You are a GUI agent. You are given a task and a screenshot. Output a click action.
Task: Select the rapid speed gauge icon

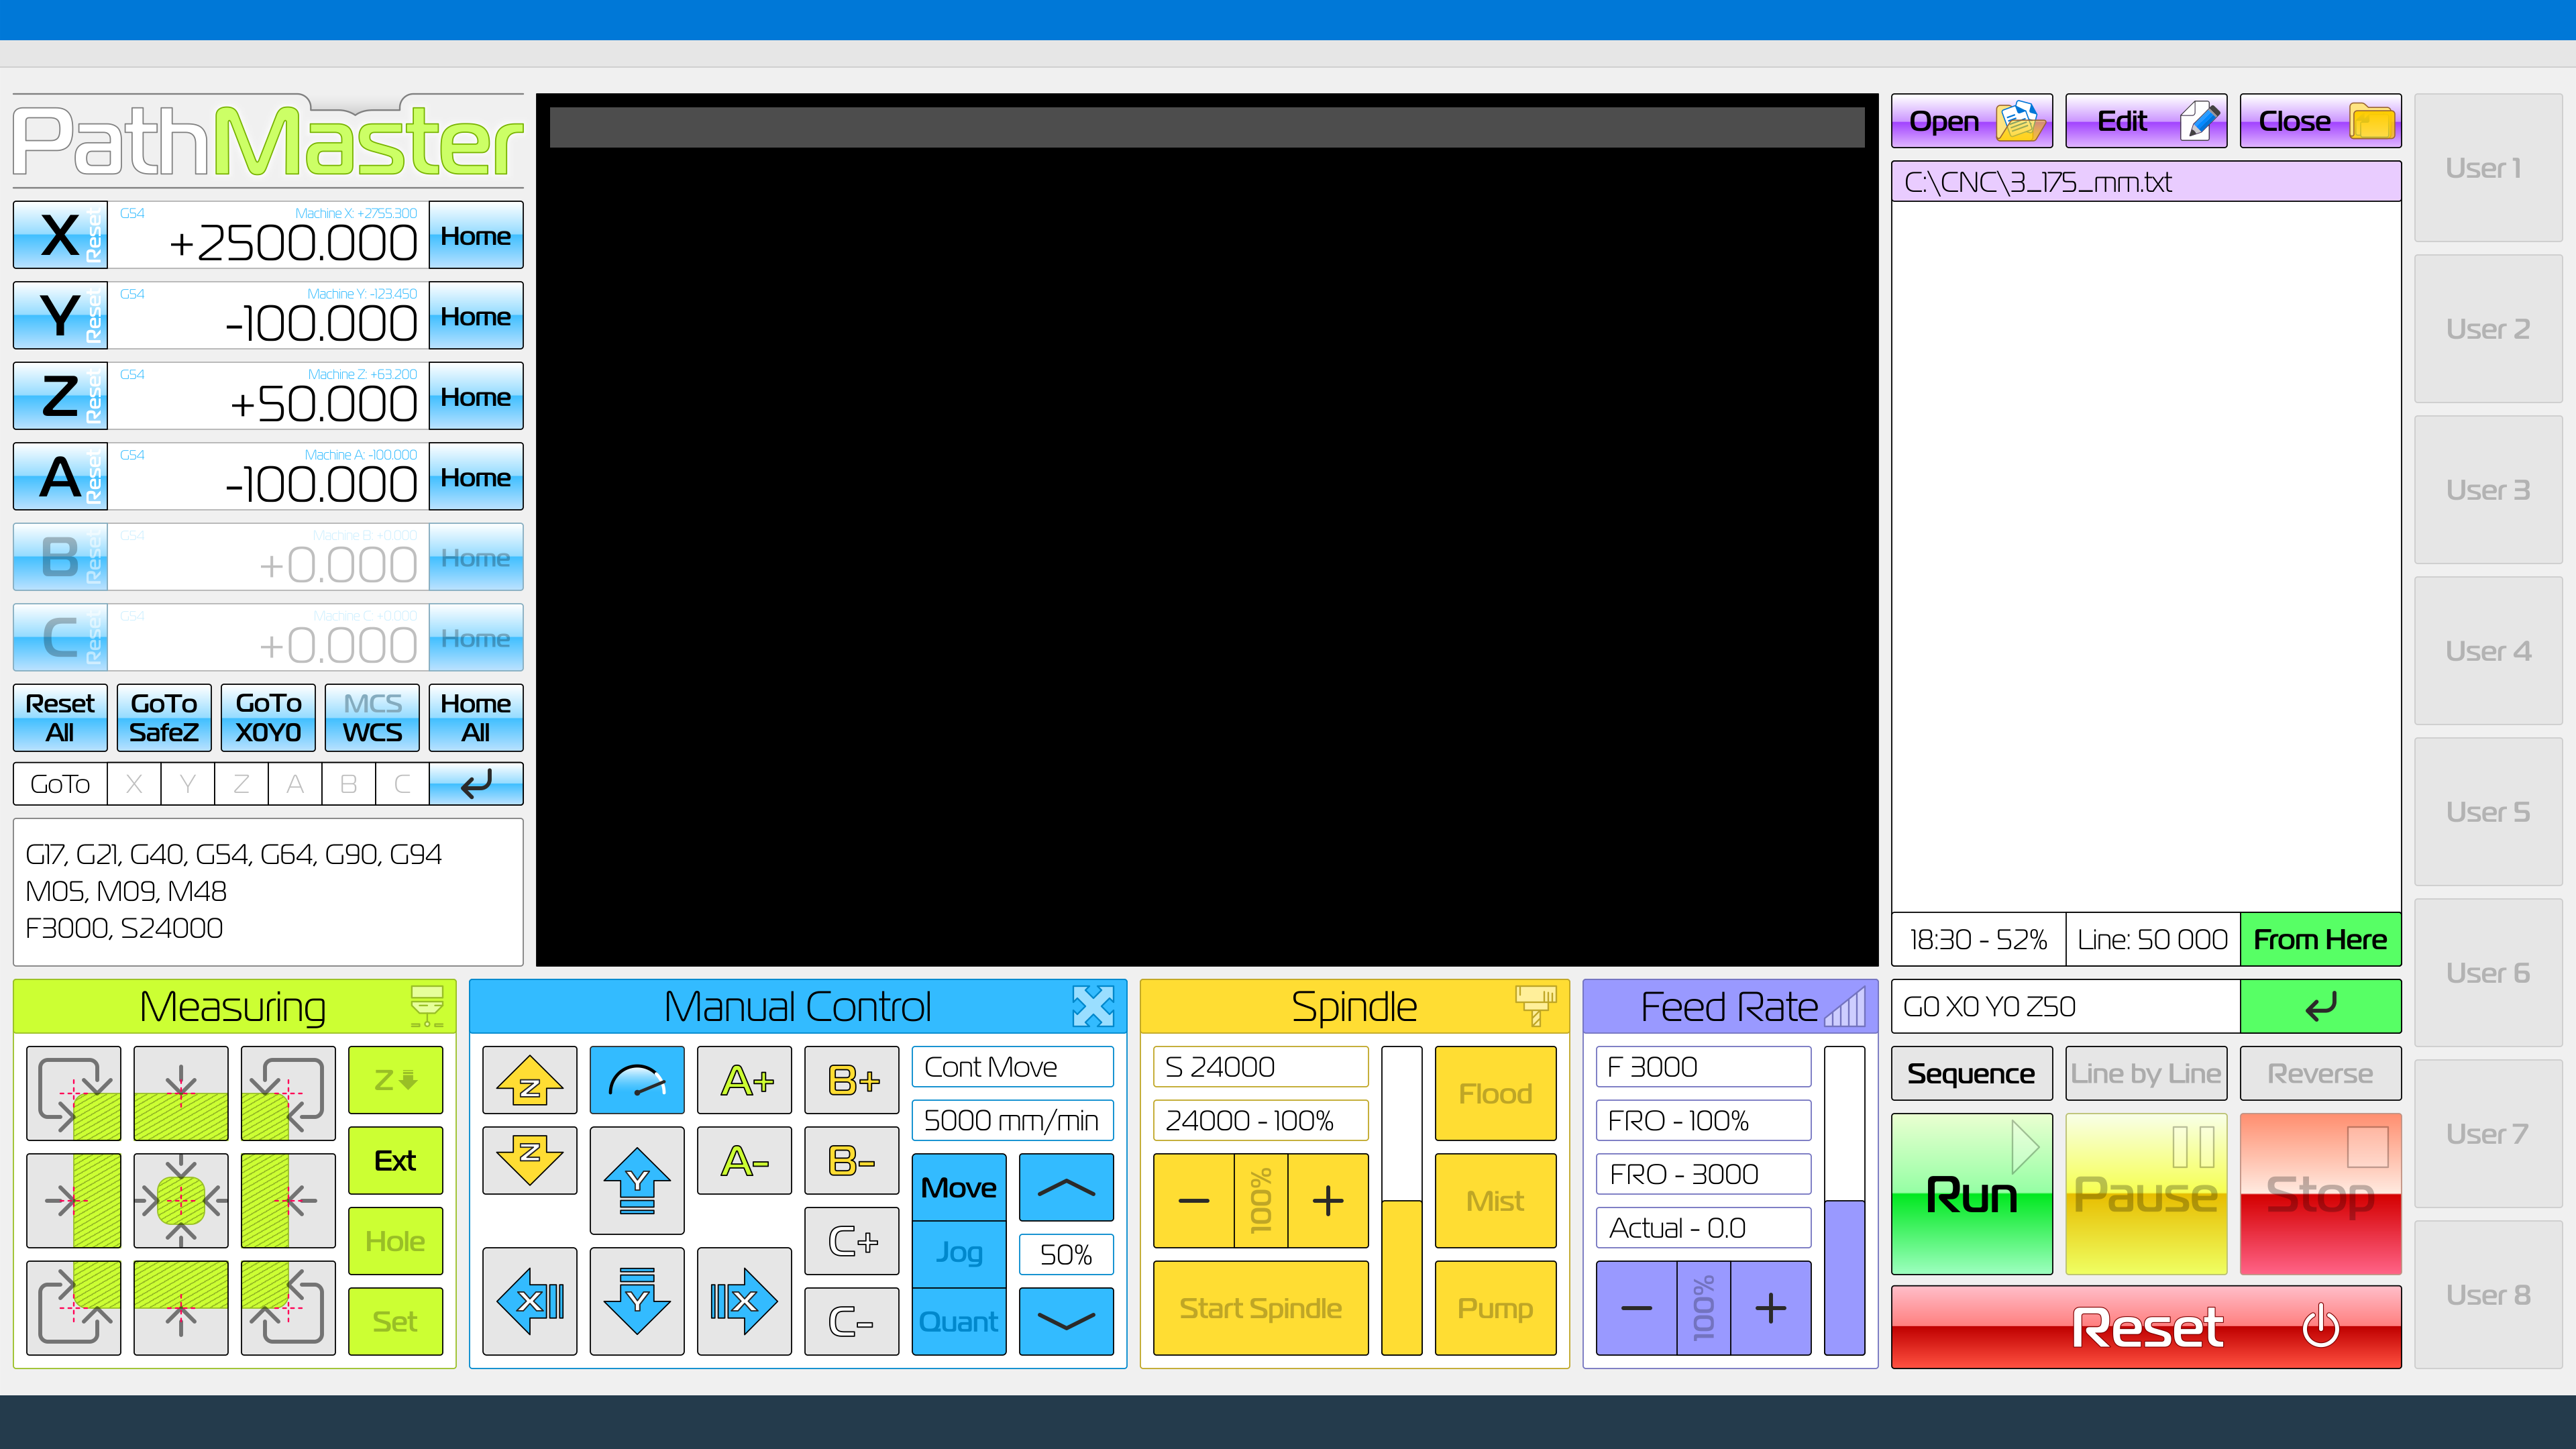(x=636, y=1080)
